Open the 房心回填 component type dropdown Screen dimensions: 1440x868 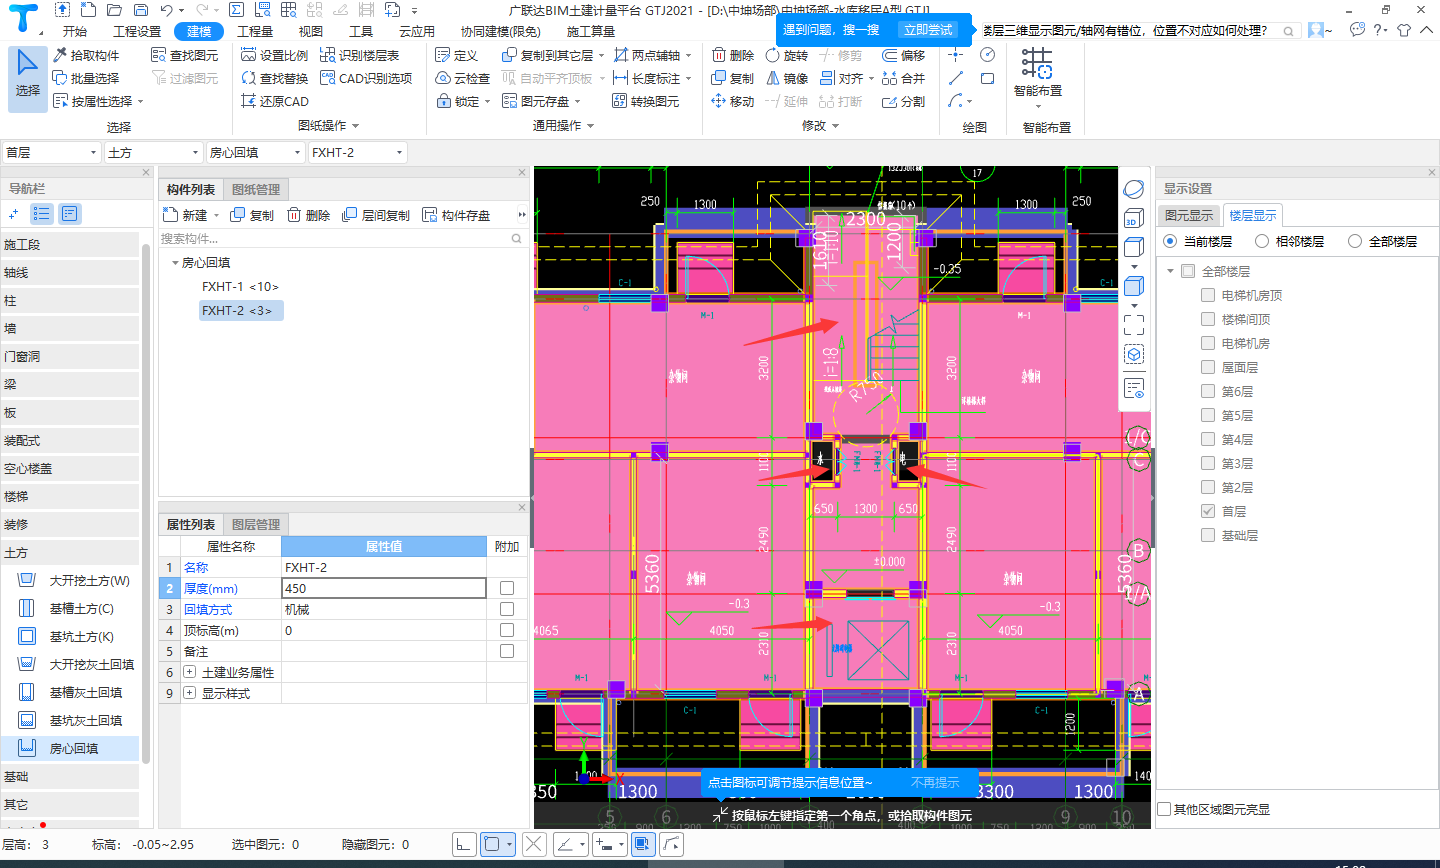pos(256,152)
